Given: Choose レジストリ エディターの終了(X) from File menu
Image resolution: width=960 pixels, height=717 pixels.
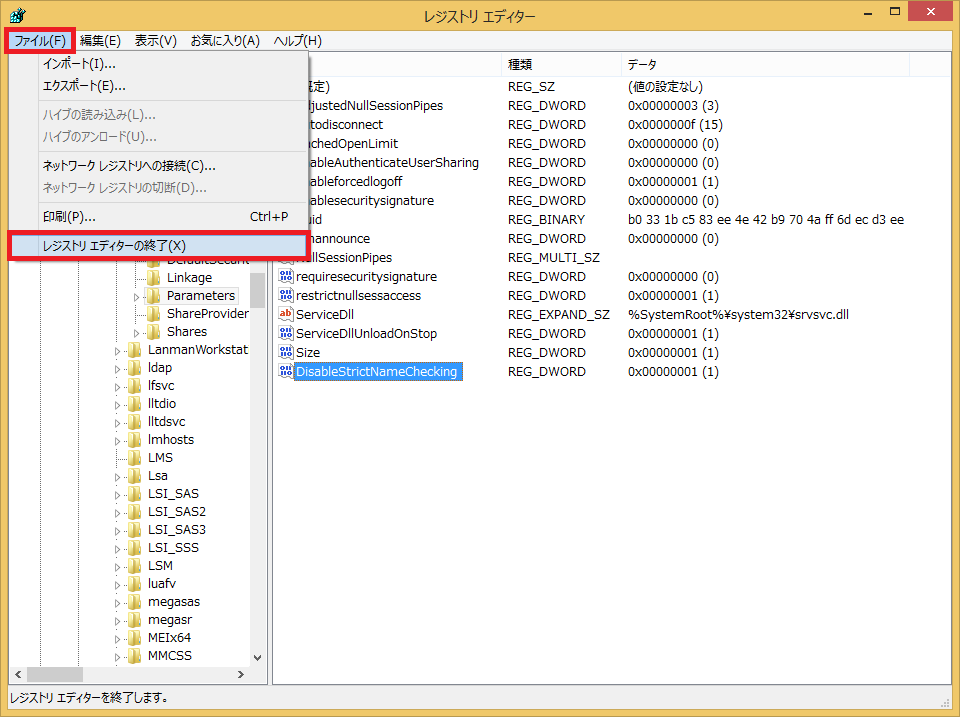Looking at the screenshot, I should coord(158,246).
